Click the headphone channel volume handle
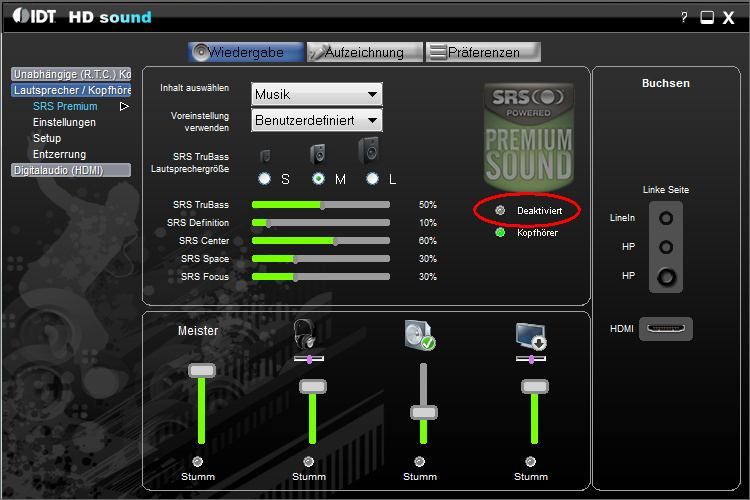 click(313, 386)
